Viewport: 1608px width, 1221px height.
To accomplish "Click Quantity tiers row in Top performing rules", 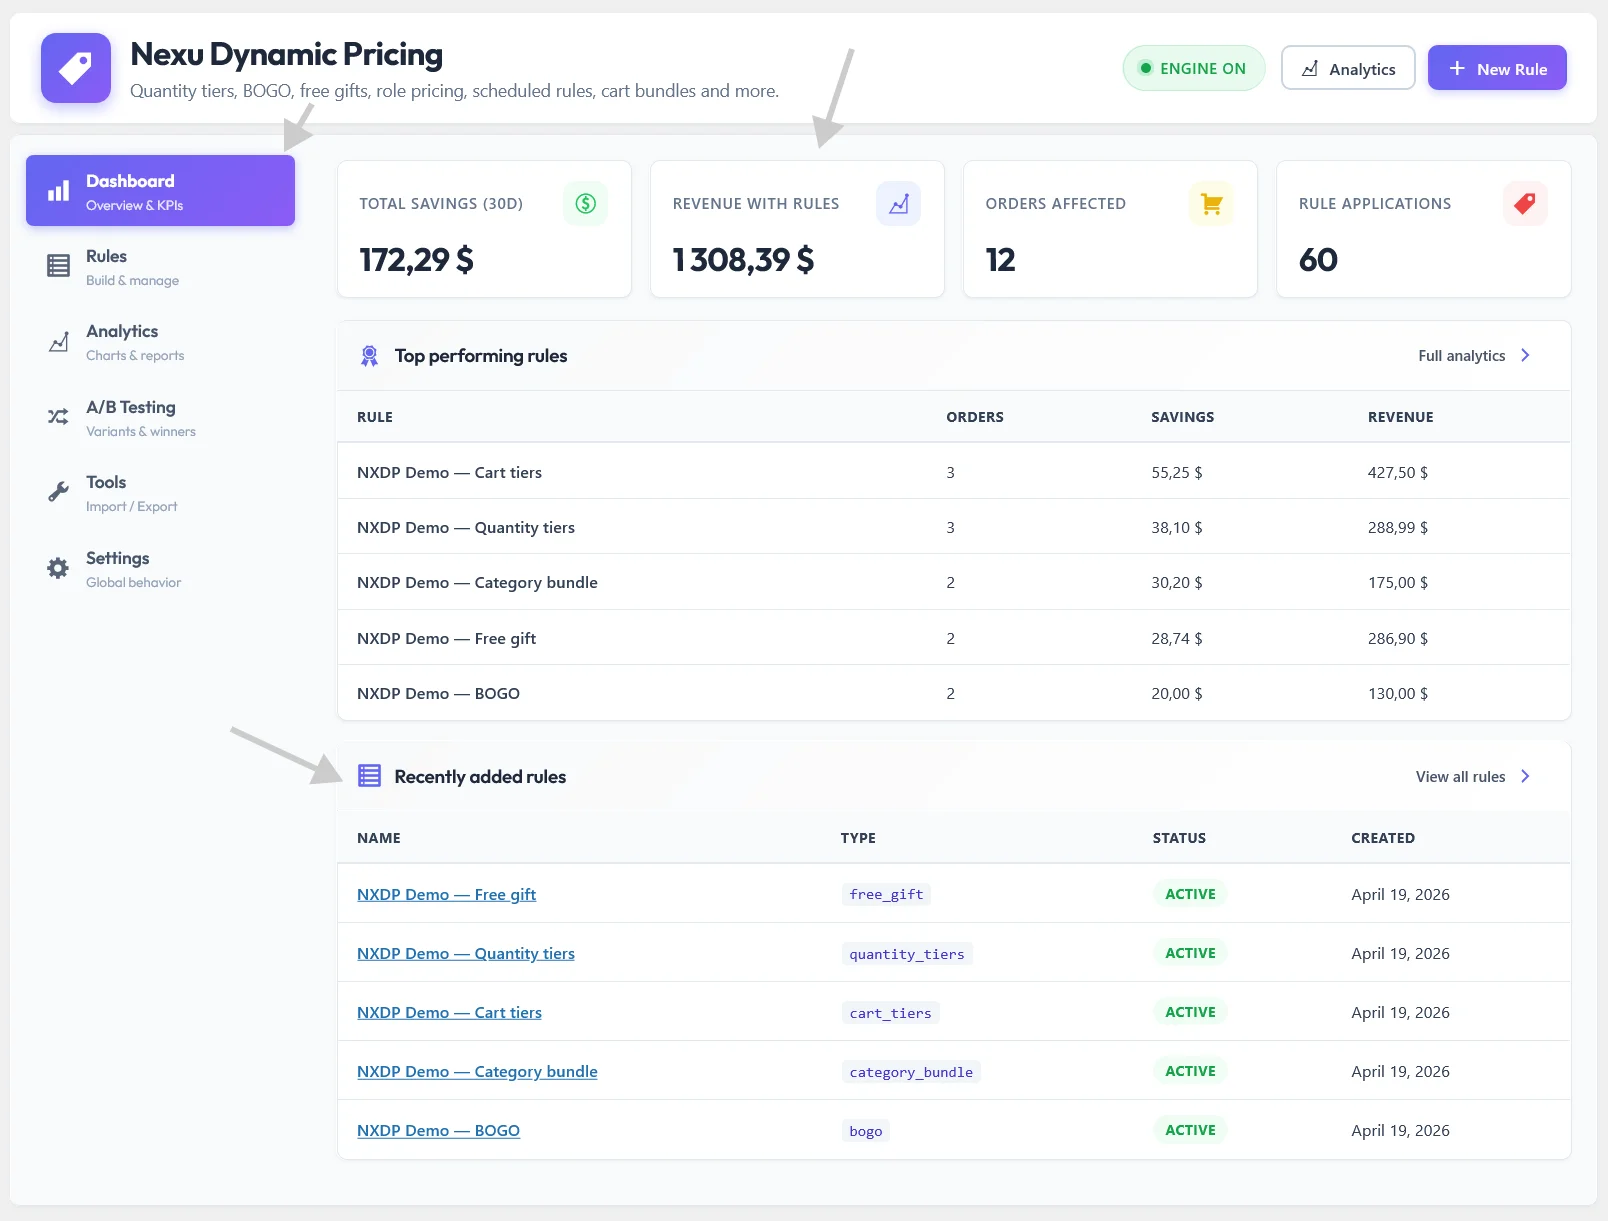I will point(954,527).
